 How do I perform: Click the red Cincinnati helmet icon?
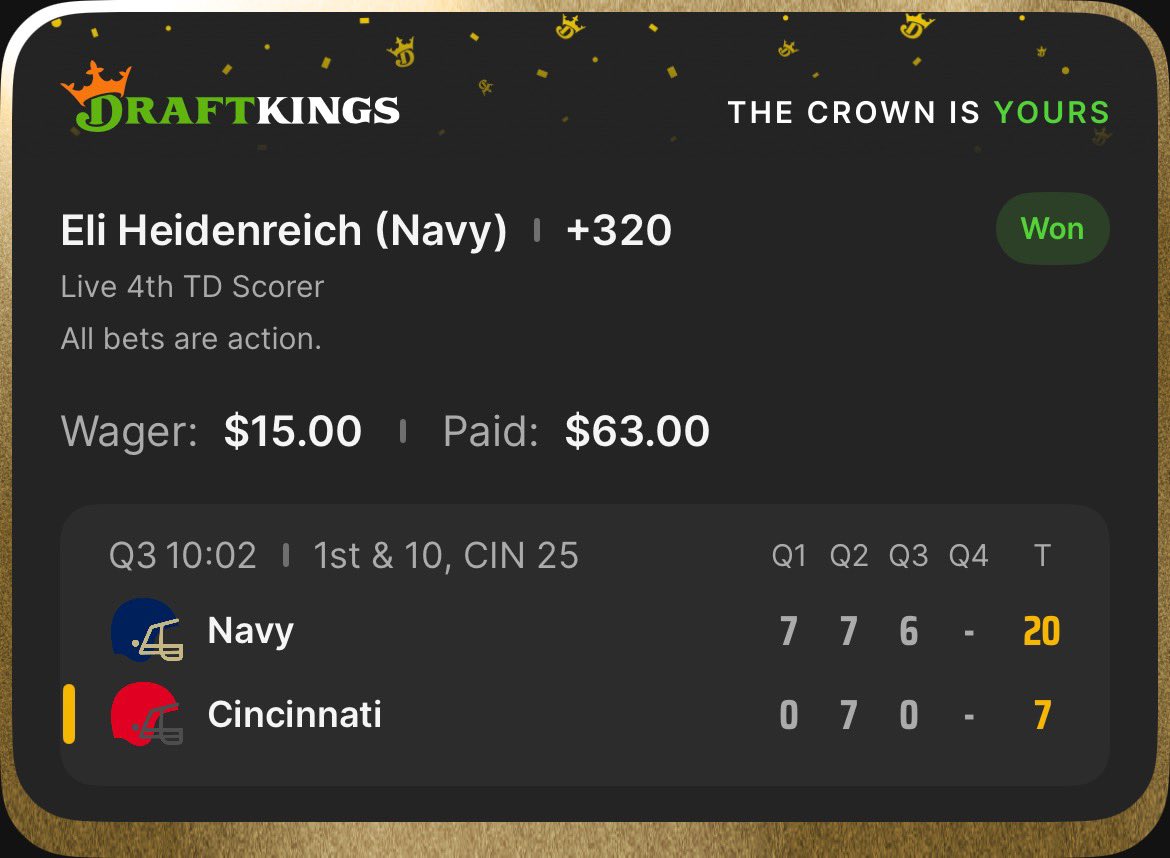[147, 714]
